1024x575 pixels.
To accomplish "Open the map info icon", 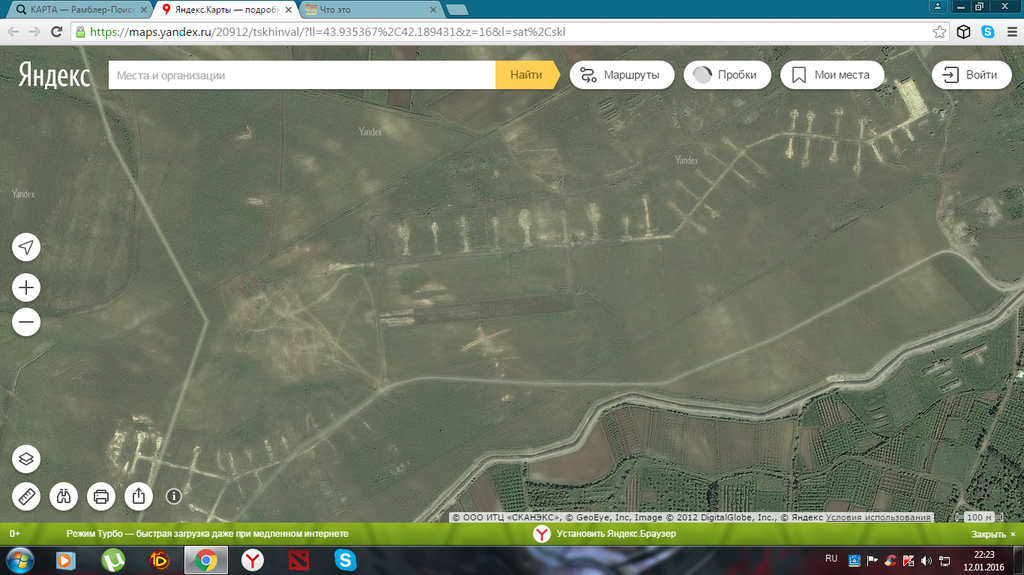I will [173, 495].
